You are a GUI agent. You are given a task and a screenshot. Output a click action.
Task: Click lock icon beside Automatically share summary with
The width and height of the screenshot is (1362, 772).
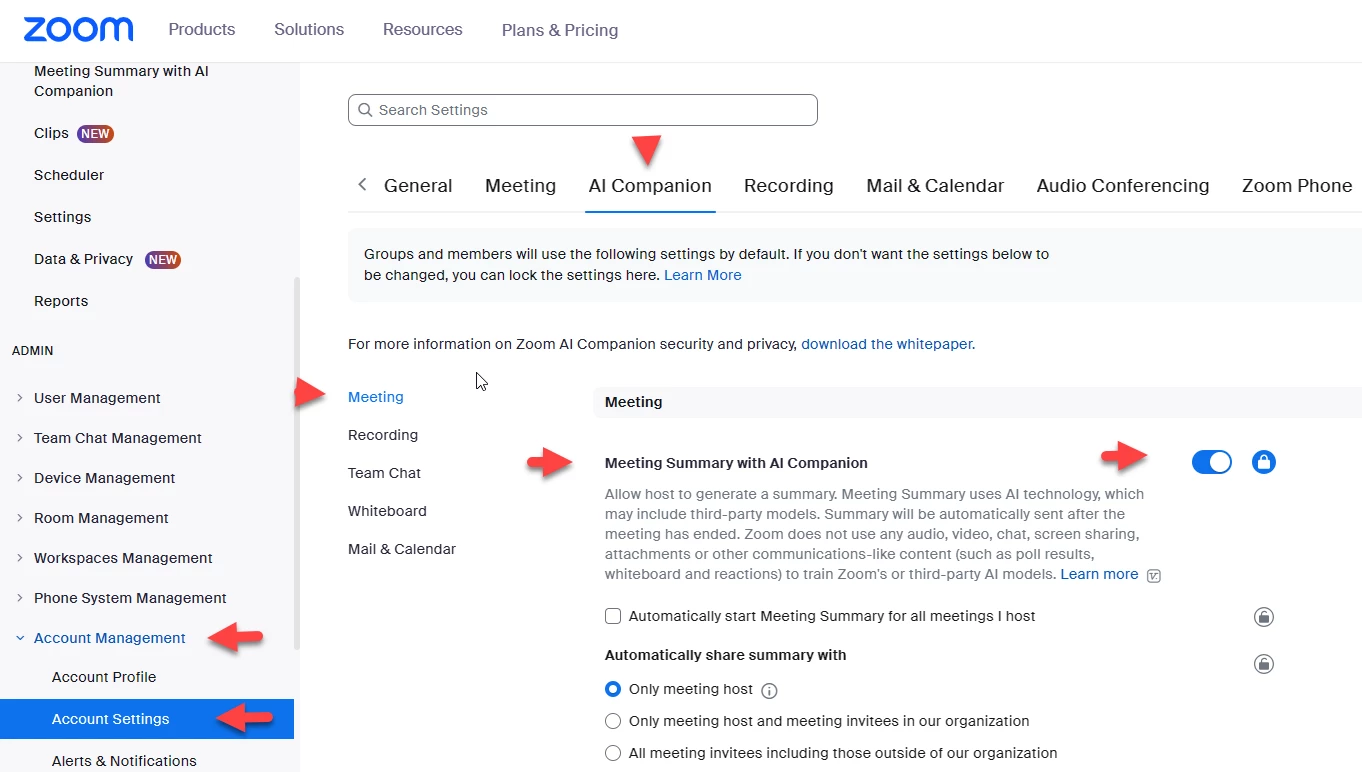[x=1264, y=664]
